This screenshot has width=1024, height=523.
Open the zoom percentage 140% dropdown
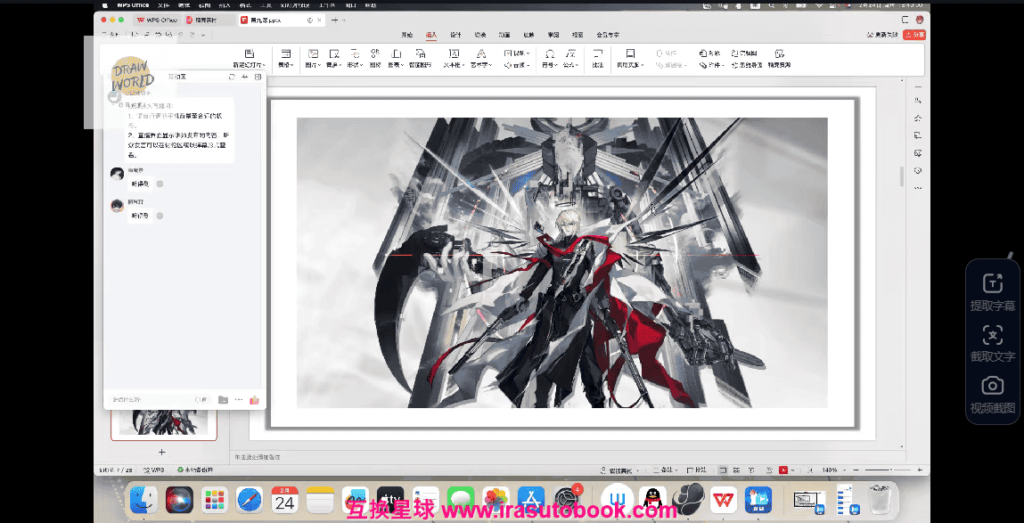pyautogui.click(x=833, y=470)
